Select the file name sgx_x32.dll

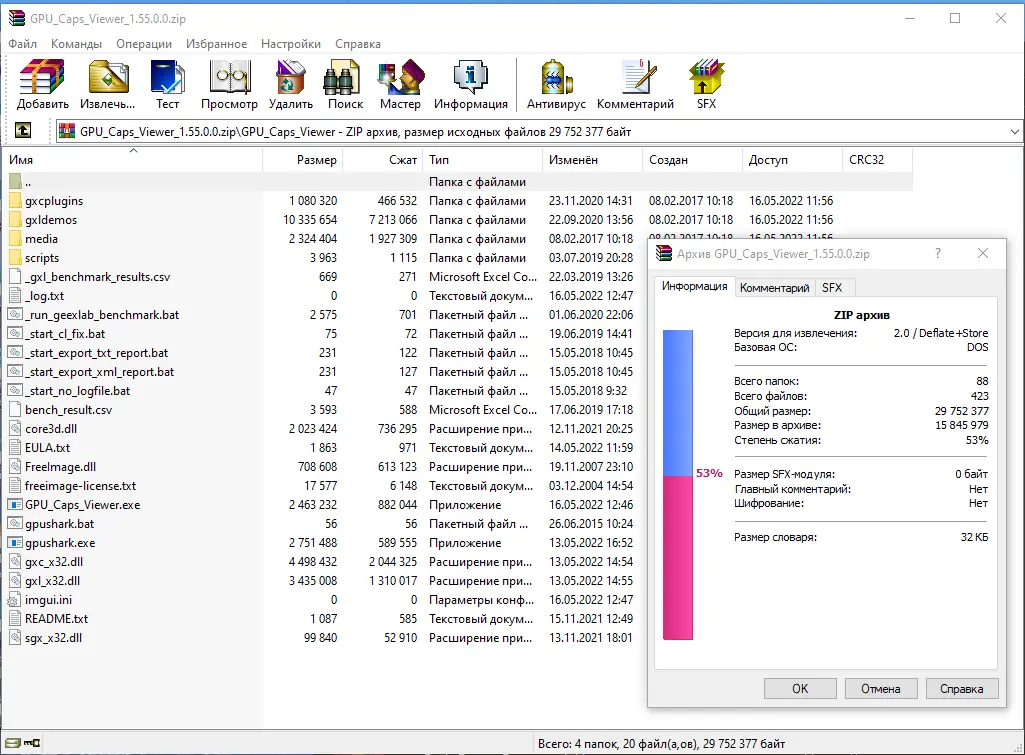[53, 637]
